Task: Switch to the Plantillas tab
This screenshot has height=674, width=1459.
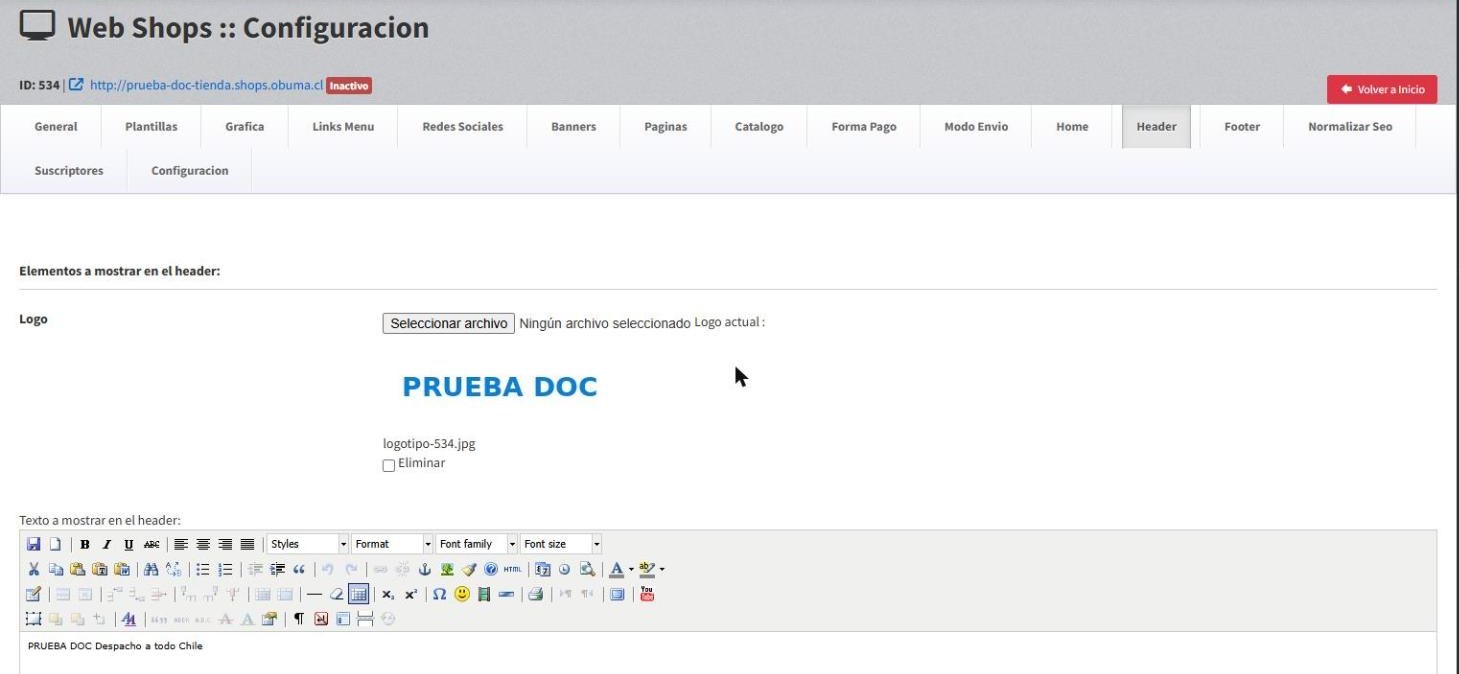Action: 151,127
